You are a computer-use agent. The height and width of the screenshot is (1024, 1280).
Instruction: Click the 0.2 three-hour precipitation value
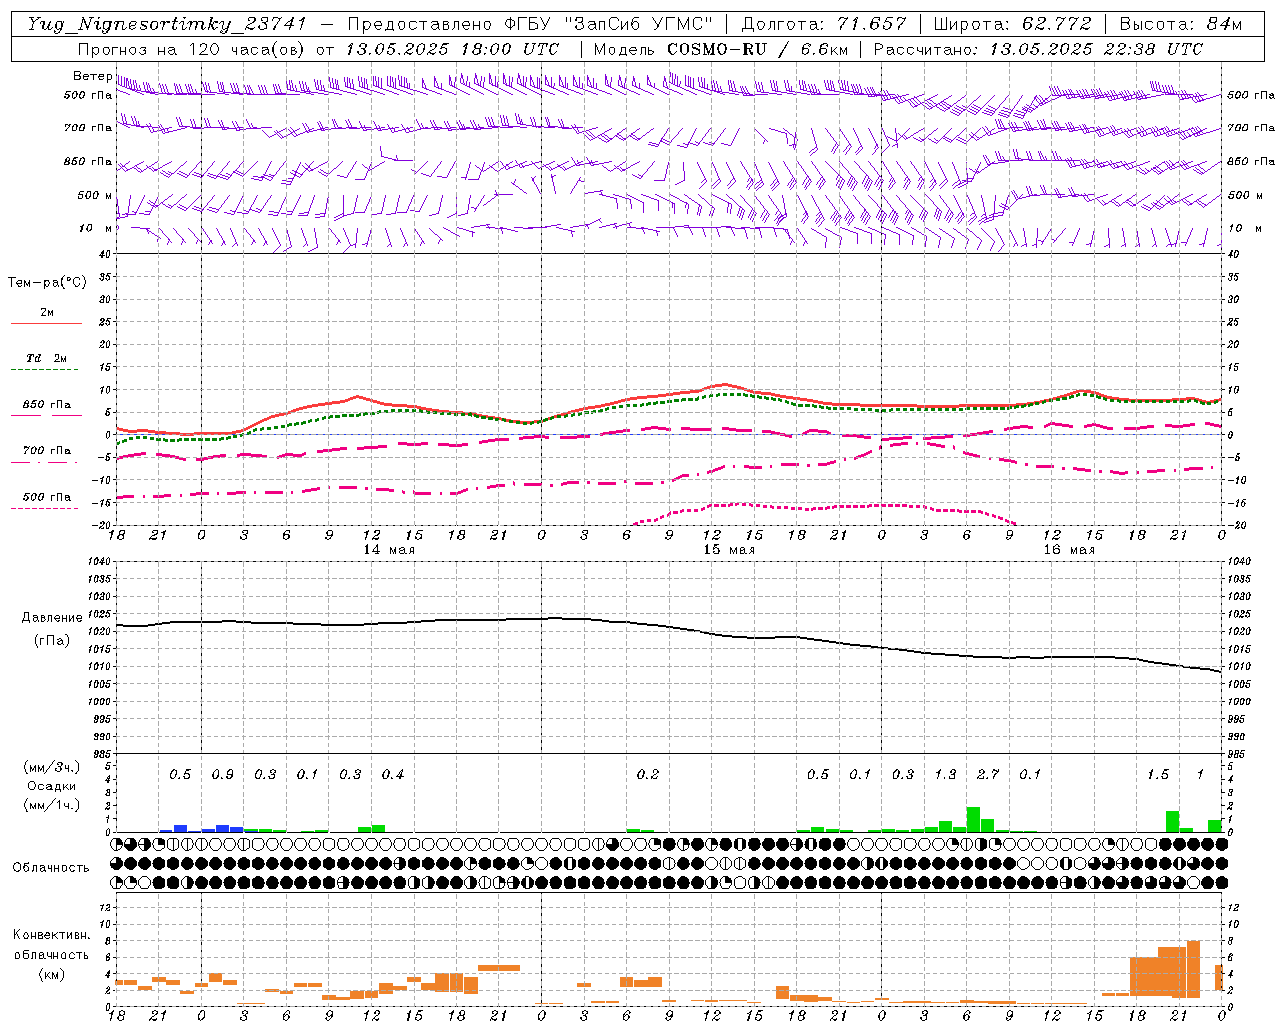click(x=647, y=775)
